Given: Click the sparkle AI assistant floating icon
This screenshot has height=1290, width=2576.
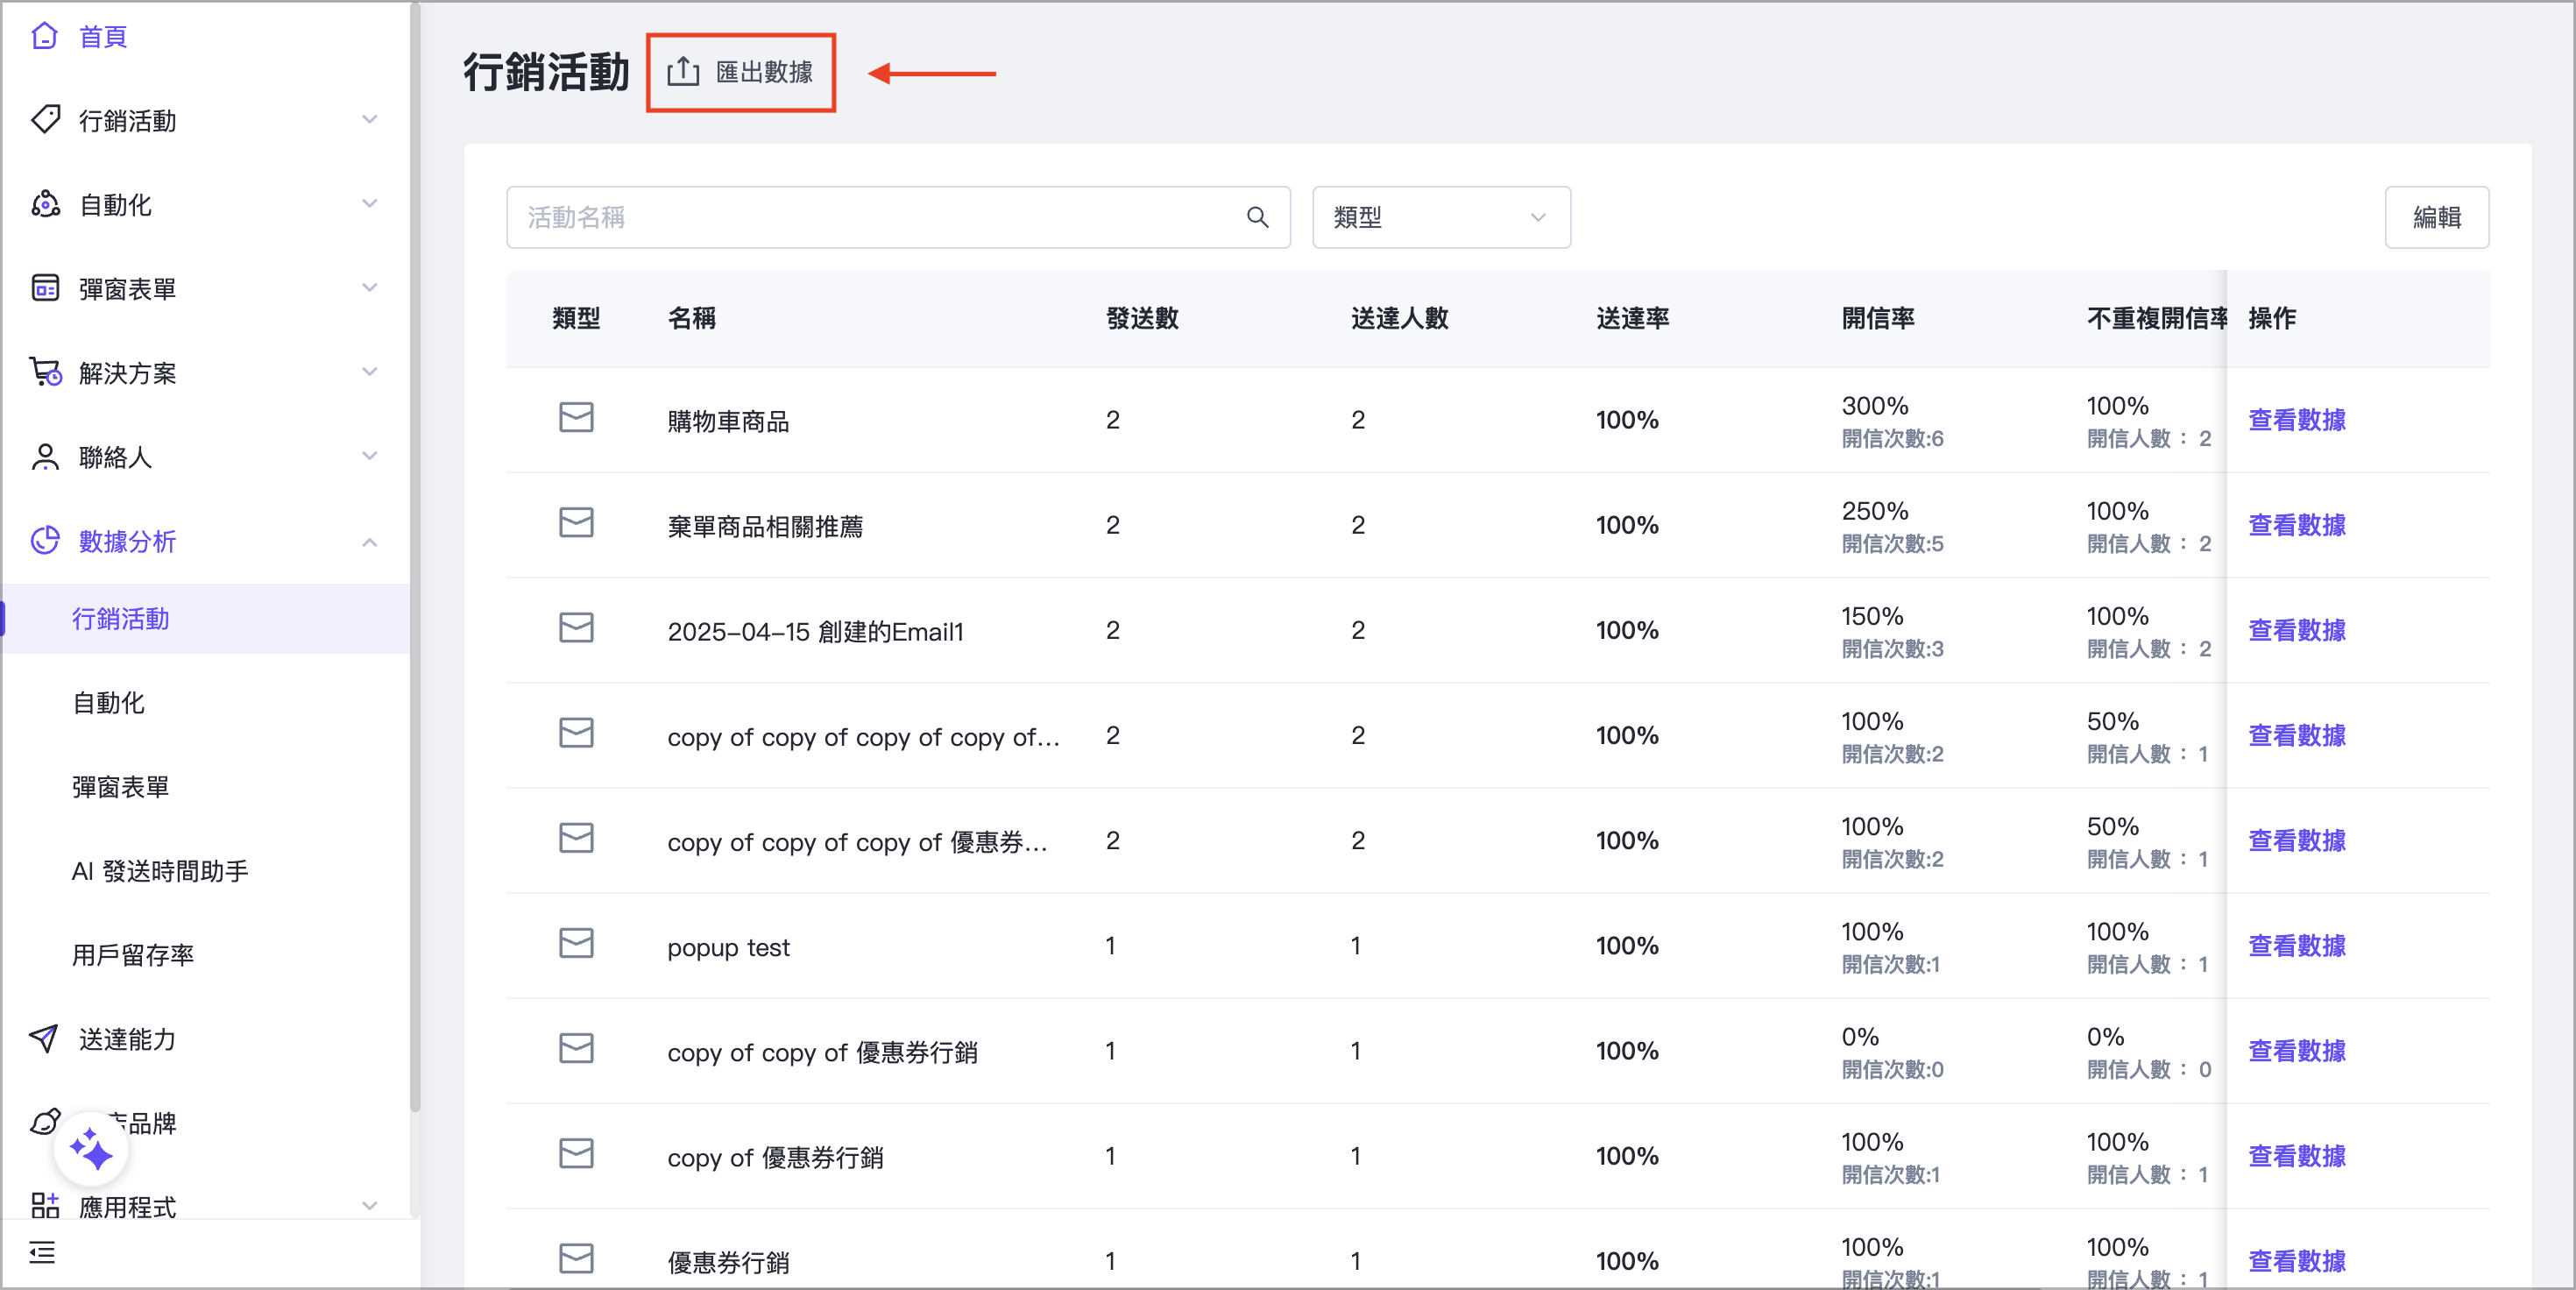Looking at the screenshot, I should [91, 1149].
